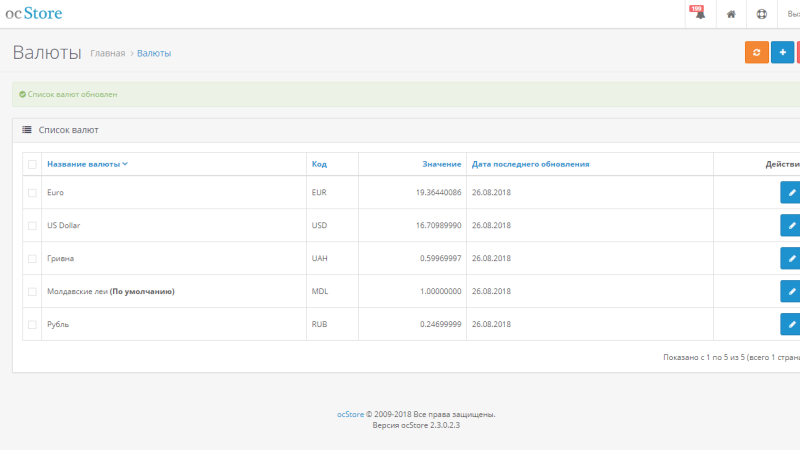Click value 0.59969997

[440, 259]
